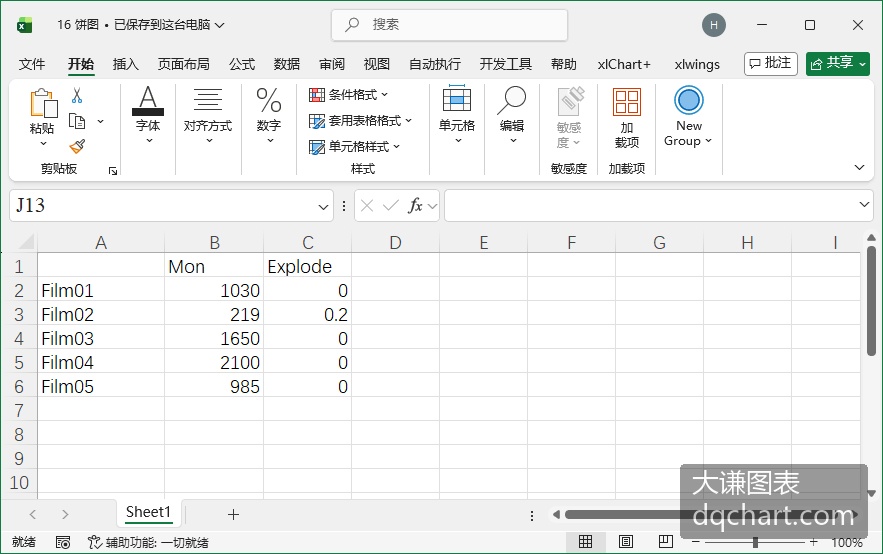The width and height of the screenshot is (883, 554).
Task: Open the clipboard dialog launcher
Action: (x=113, y=171)
